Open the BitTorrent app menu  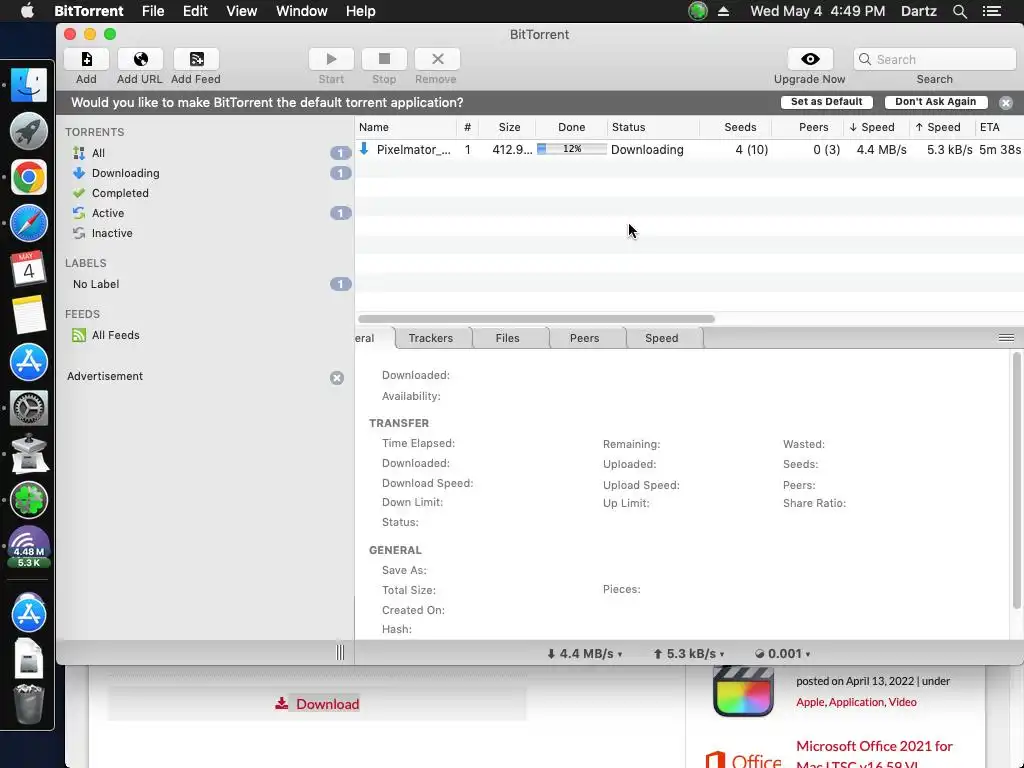(x=89, y=11)
